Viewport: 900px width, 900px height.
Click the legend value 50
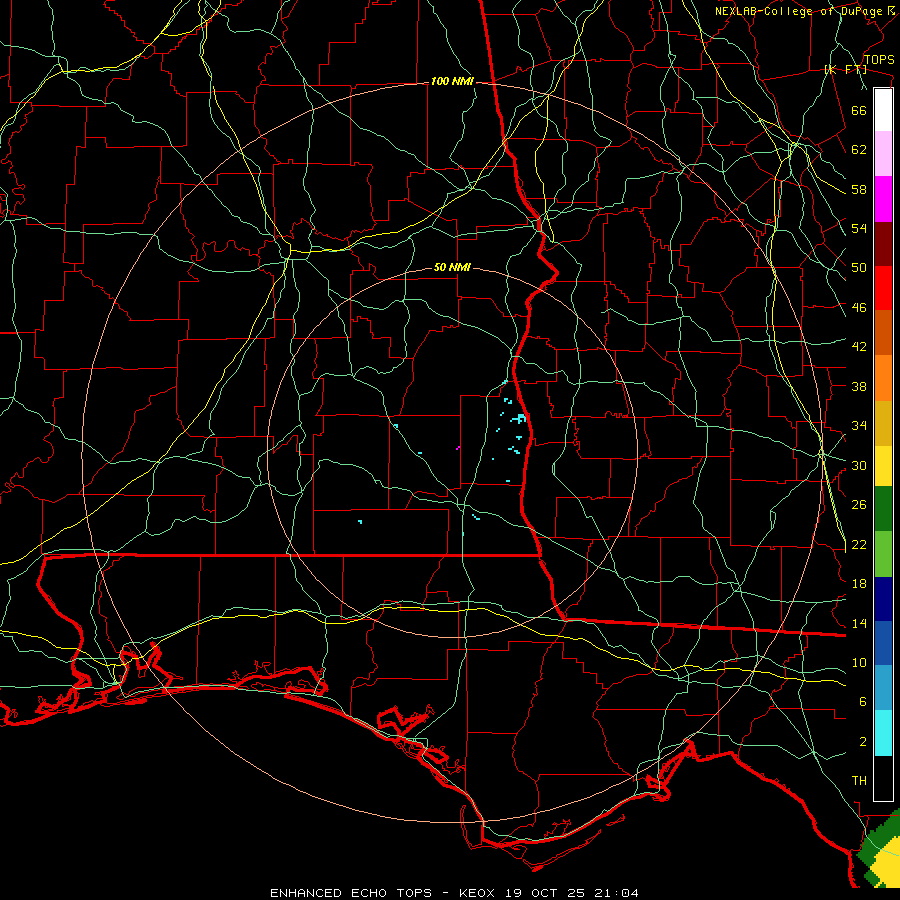pos(859,268)
